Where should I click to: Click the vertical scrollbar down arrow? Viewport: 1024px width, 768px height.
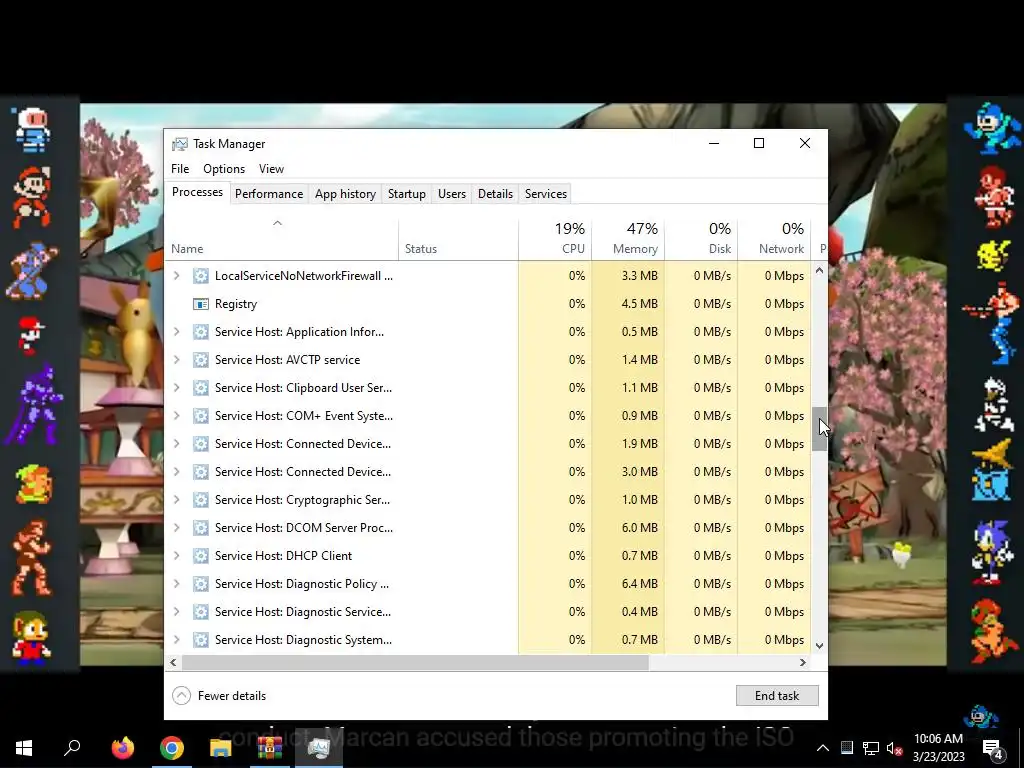coord(820,646)
